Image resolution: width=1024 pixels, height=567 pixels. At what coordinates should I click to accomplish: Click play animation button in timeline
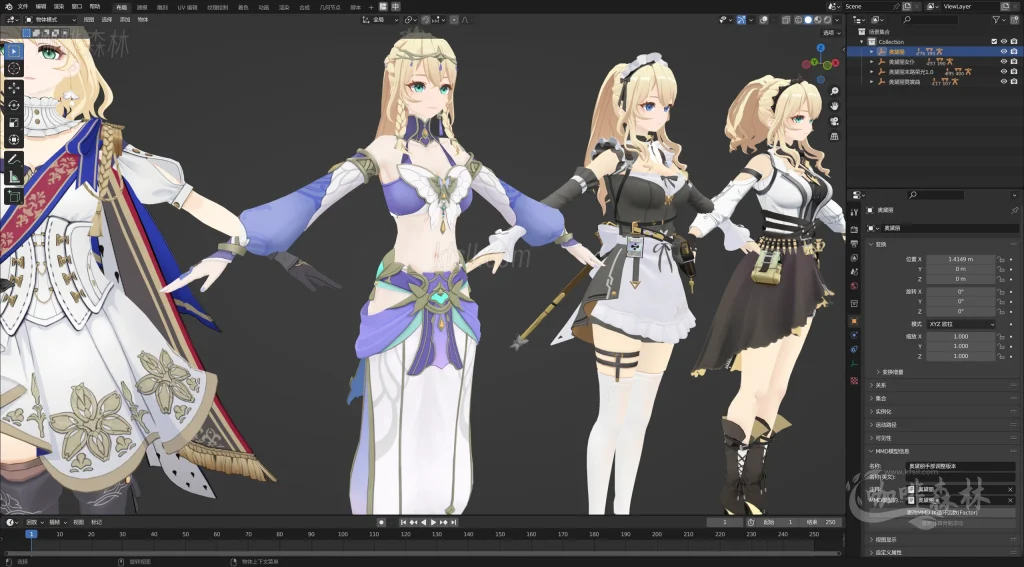point(433,522)
